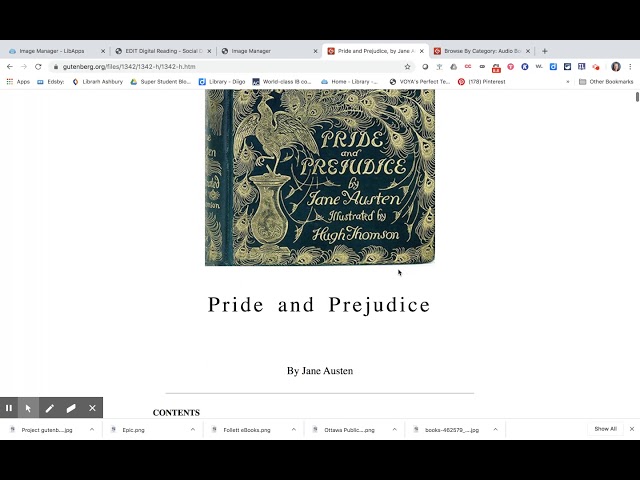Open the Library - Diigo bookmark
This screenshot has height=480, width=640.
point(222,82)
